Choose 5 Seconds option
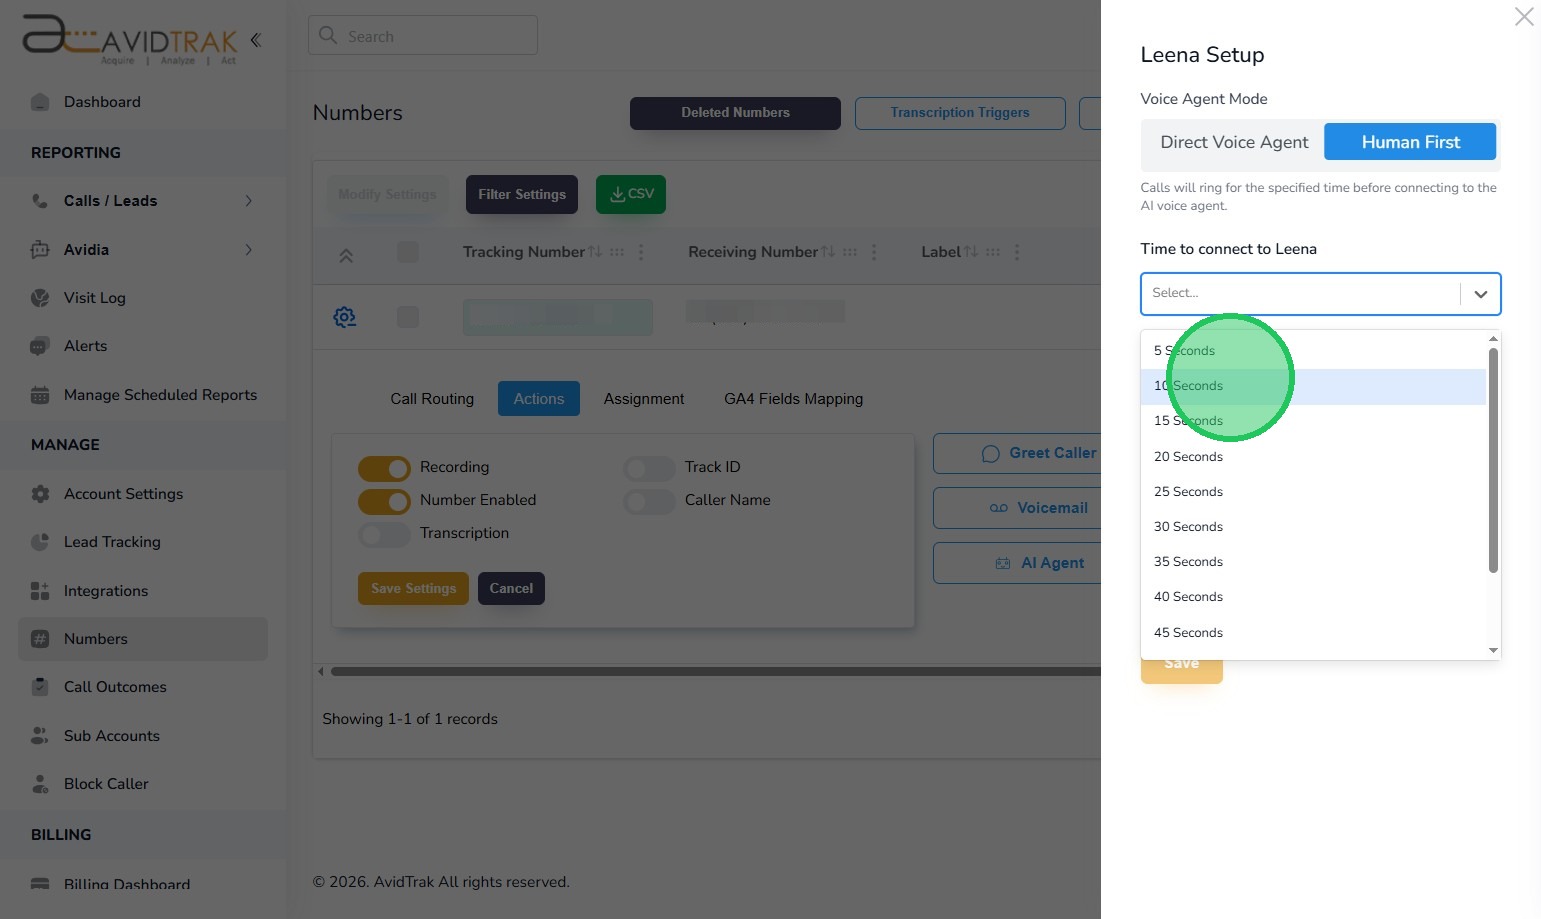Viewport: 1541px width, 919px height. click(1313, 351)
